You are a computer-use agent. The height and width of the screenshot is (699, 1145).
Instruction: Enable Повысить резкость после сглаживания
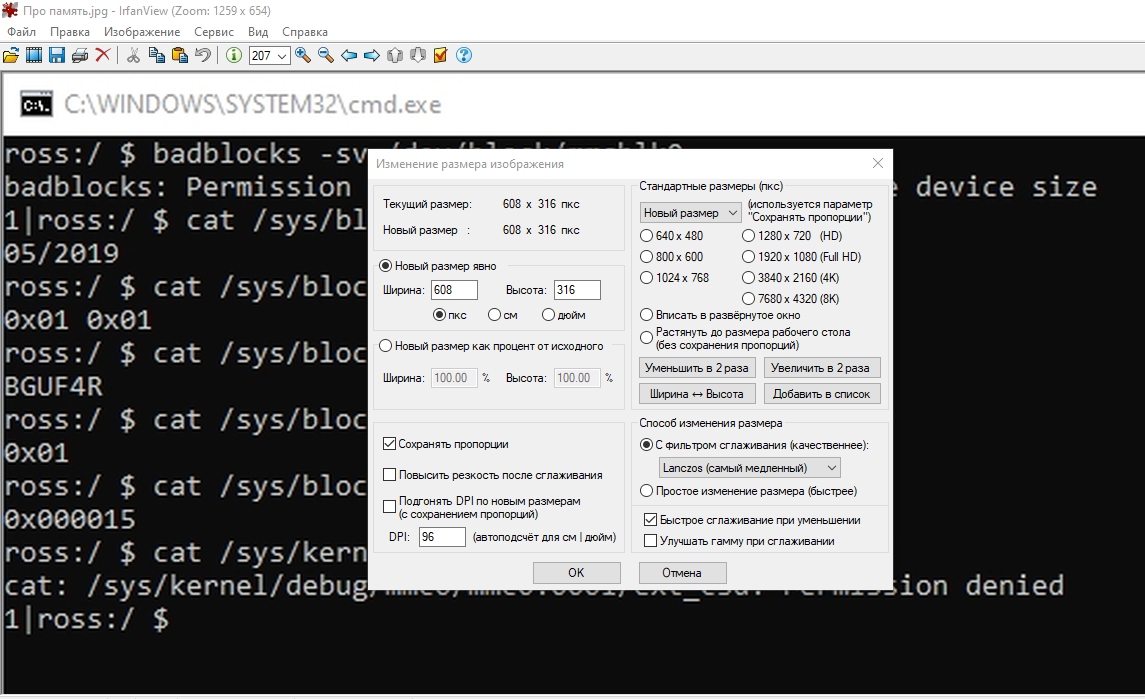pos(390,475)
